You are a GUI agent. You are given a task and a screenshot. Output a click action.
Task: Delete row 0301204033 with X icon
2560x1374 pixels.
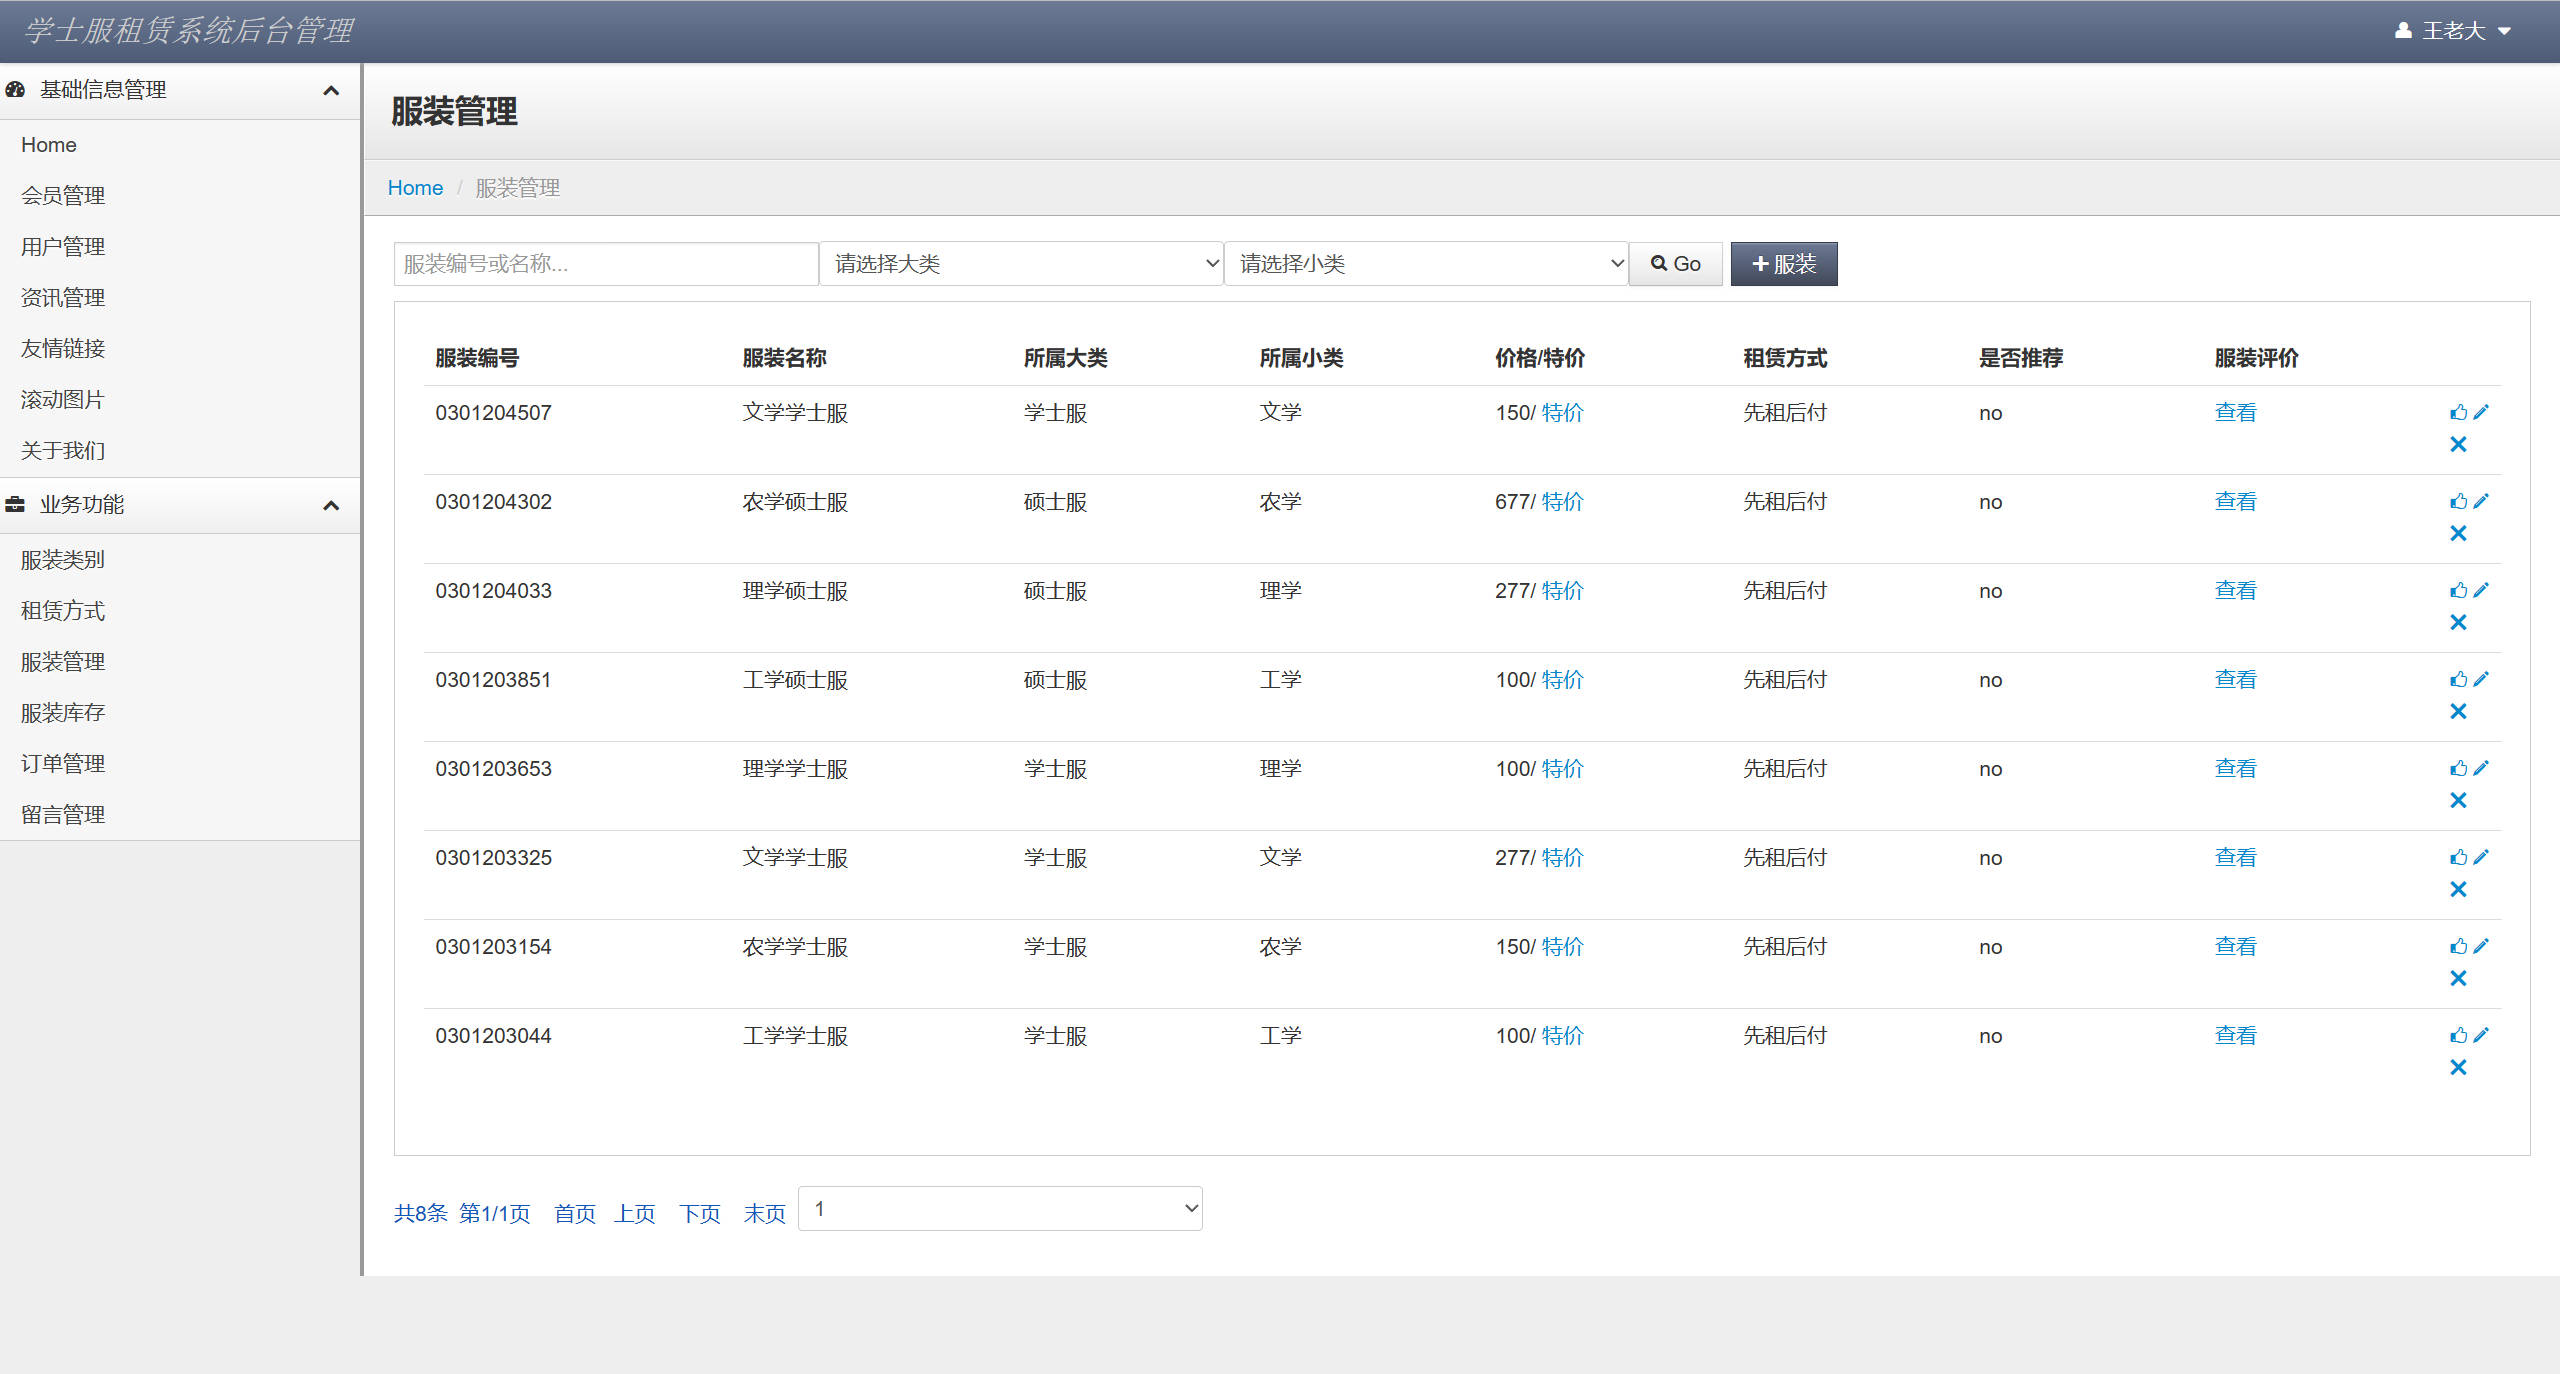pos(2458,622)
